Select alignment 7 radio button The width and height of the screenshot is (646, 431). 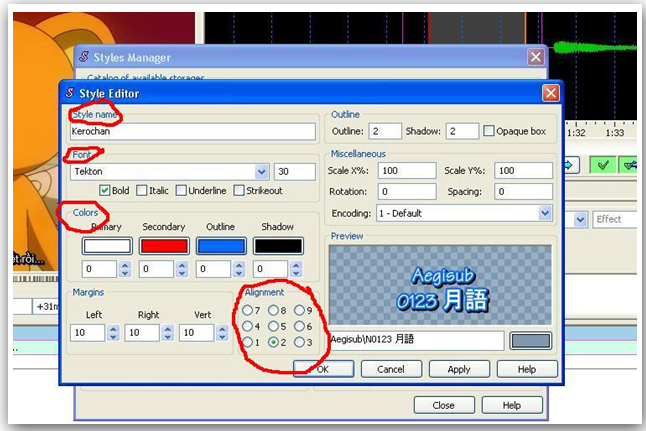pos(247,310)
